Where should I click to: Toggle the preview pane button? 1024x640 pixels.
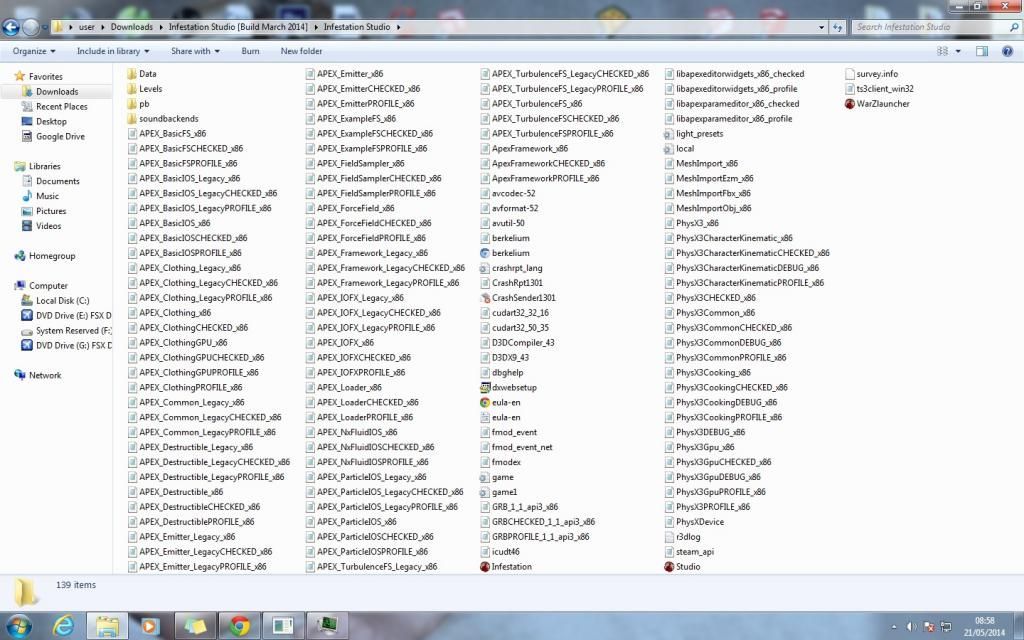point(981,51)
